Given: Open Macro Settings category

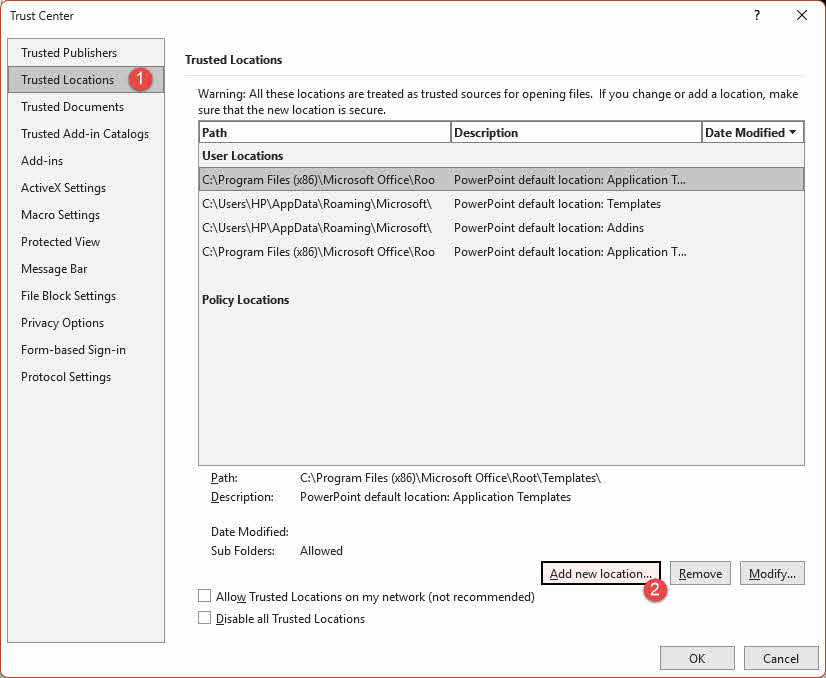Looking at the screenshot, I should pyautogui.click(x=59, y=214).
